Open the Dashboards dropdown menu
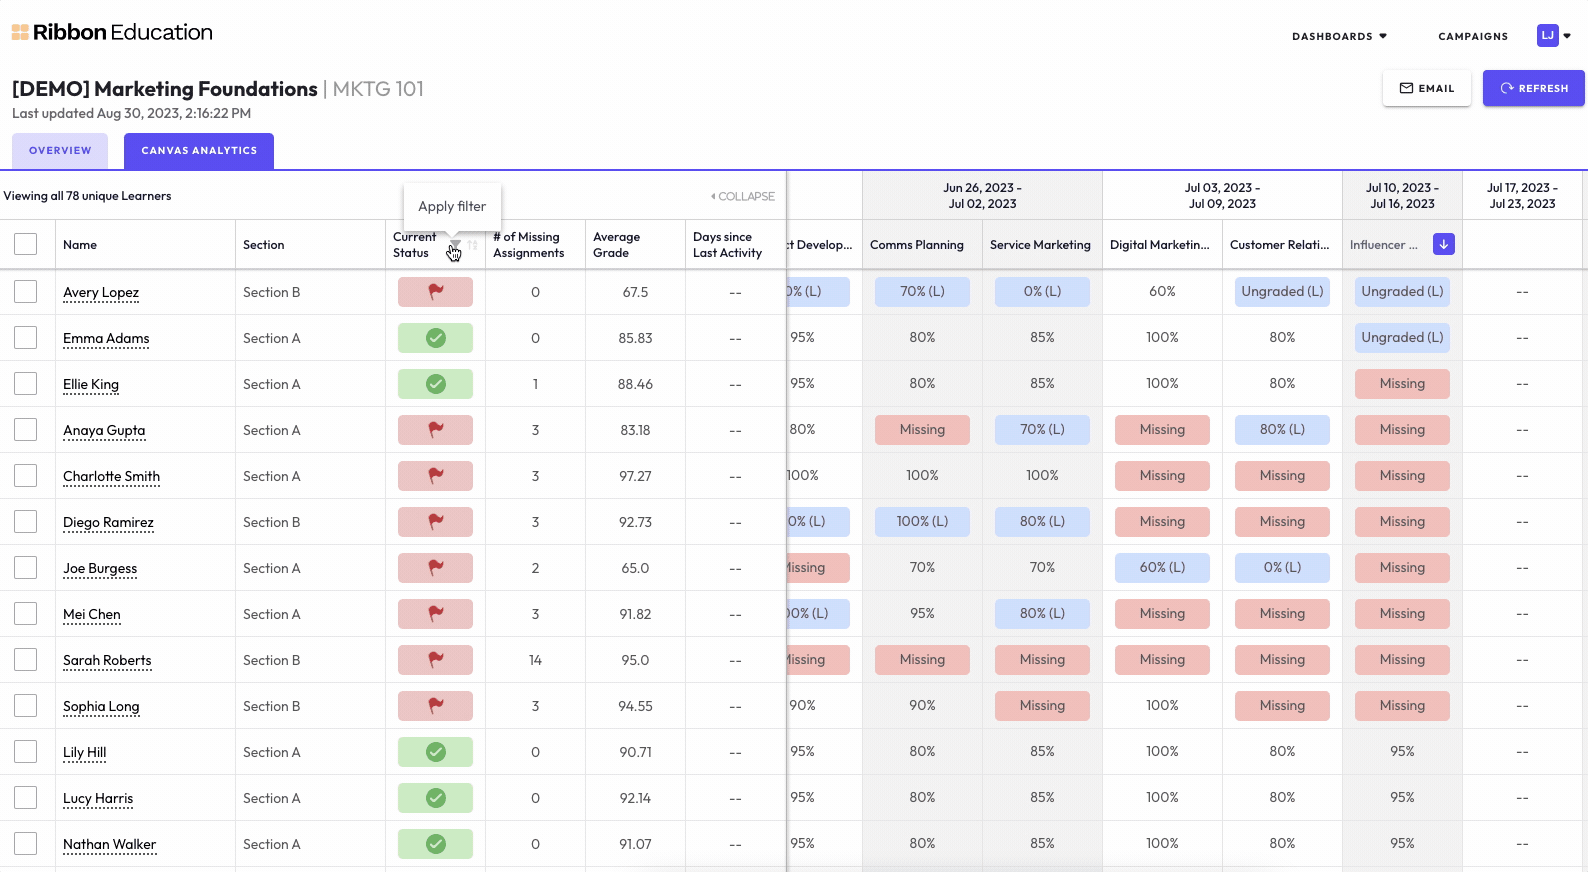The width and height of the screenshot is (1588, 872). pyautogui.click(x=1339, y=36)
